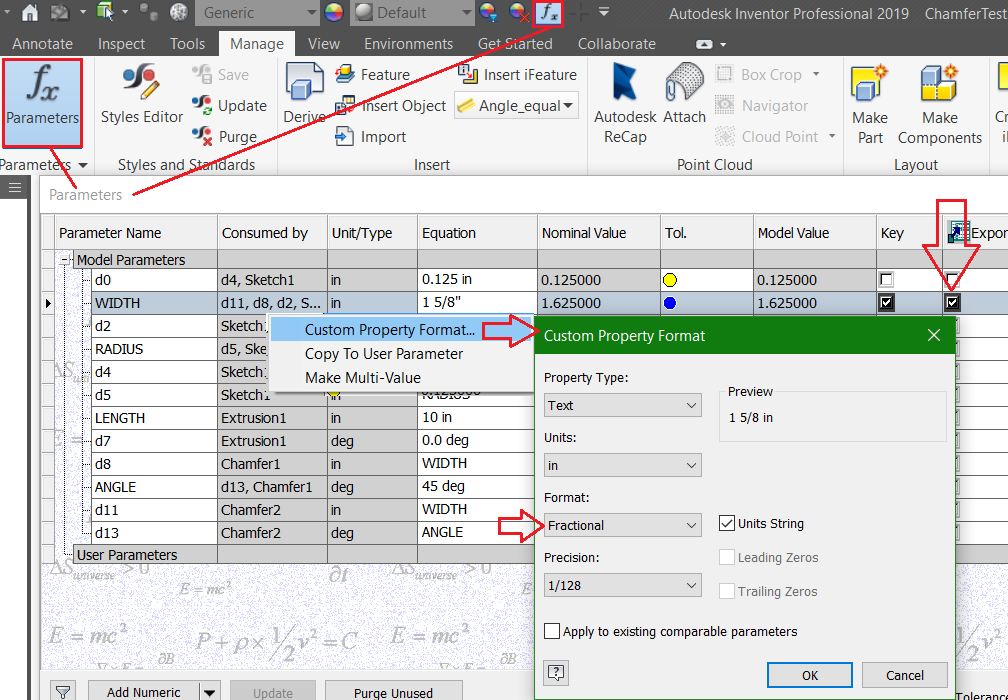Viewport: 1008px width, 700px height.
Task: Click the Parameter Name column header
Action: [x=136, y=233]
